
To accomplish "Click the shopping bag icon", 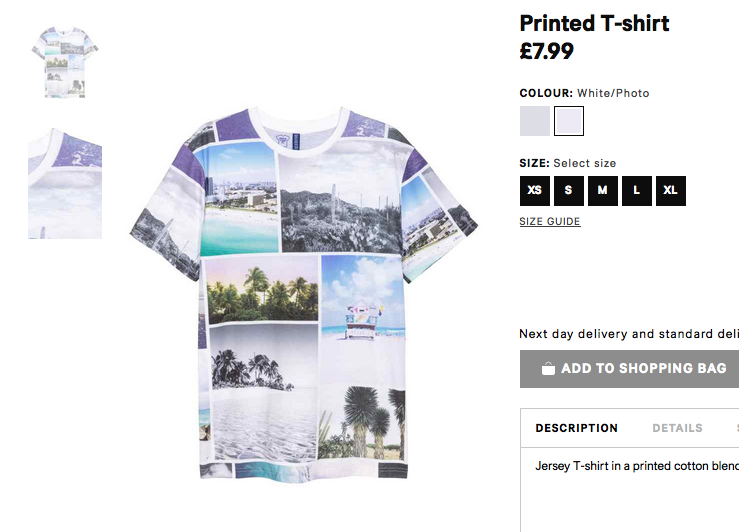I will 548,368.
